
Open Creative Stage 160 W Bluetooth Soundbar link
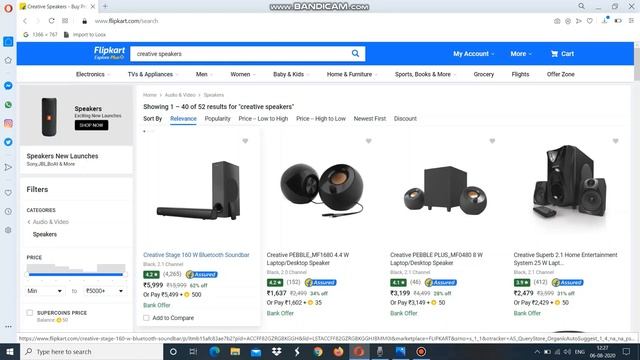coord(196,255)
